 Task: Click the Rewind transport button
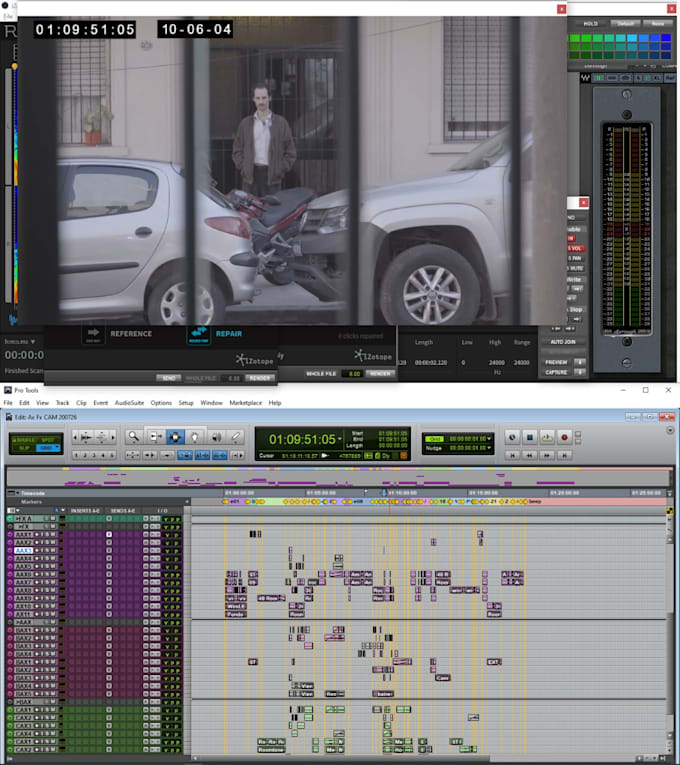point(530,455)
